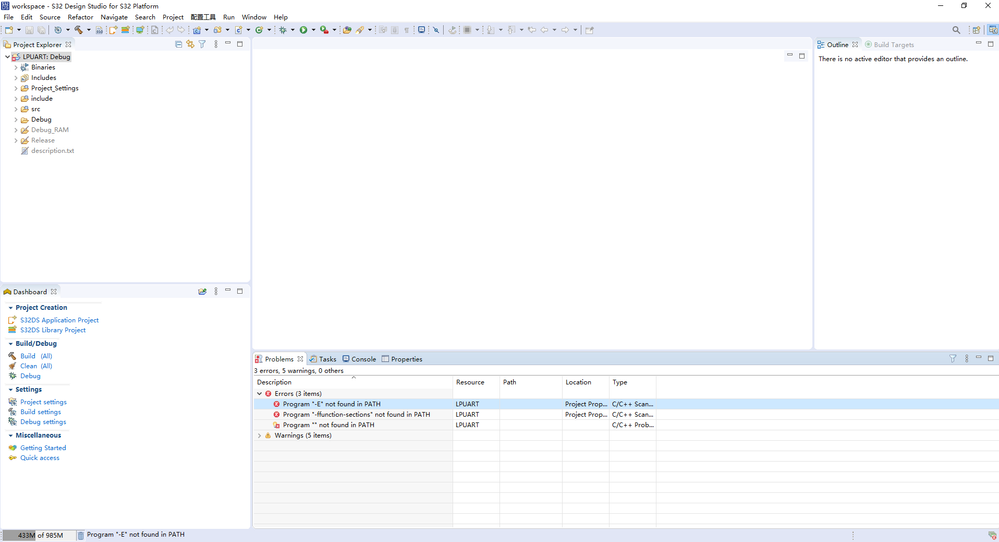Open dropdown arrow beside Run icon
Image resolution: width=999 pixels, height=542 pixels.
[x=313, y=30]
